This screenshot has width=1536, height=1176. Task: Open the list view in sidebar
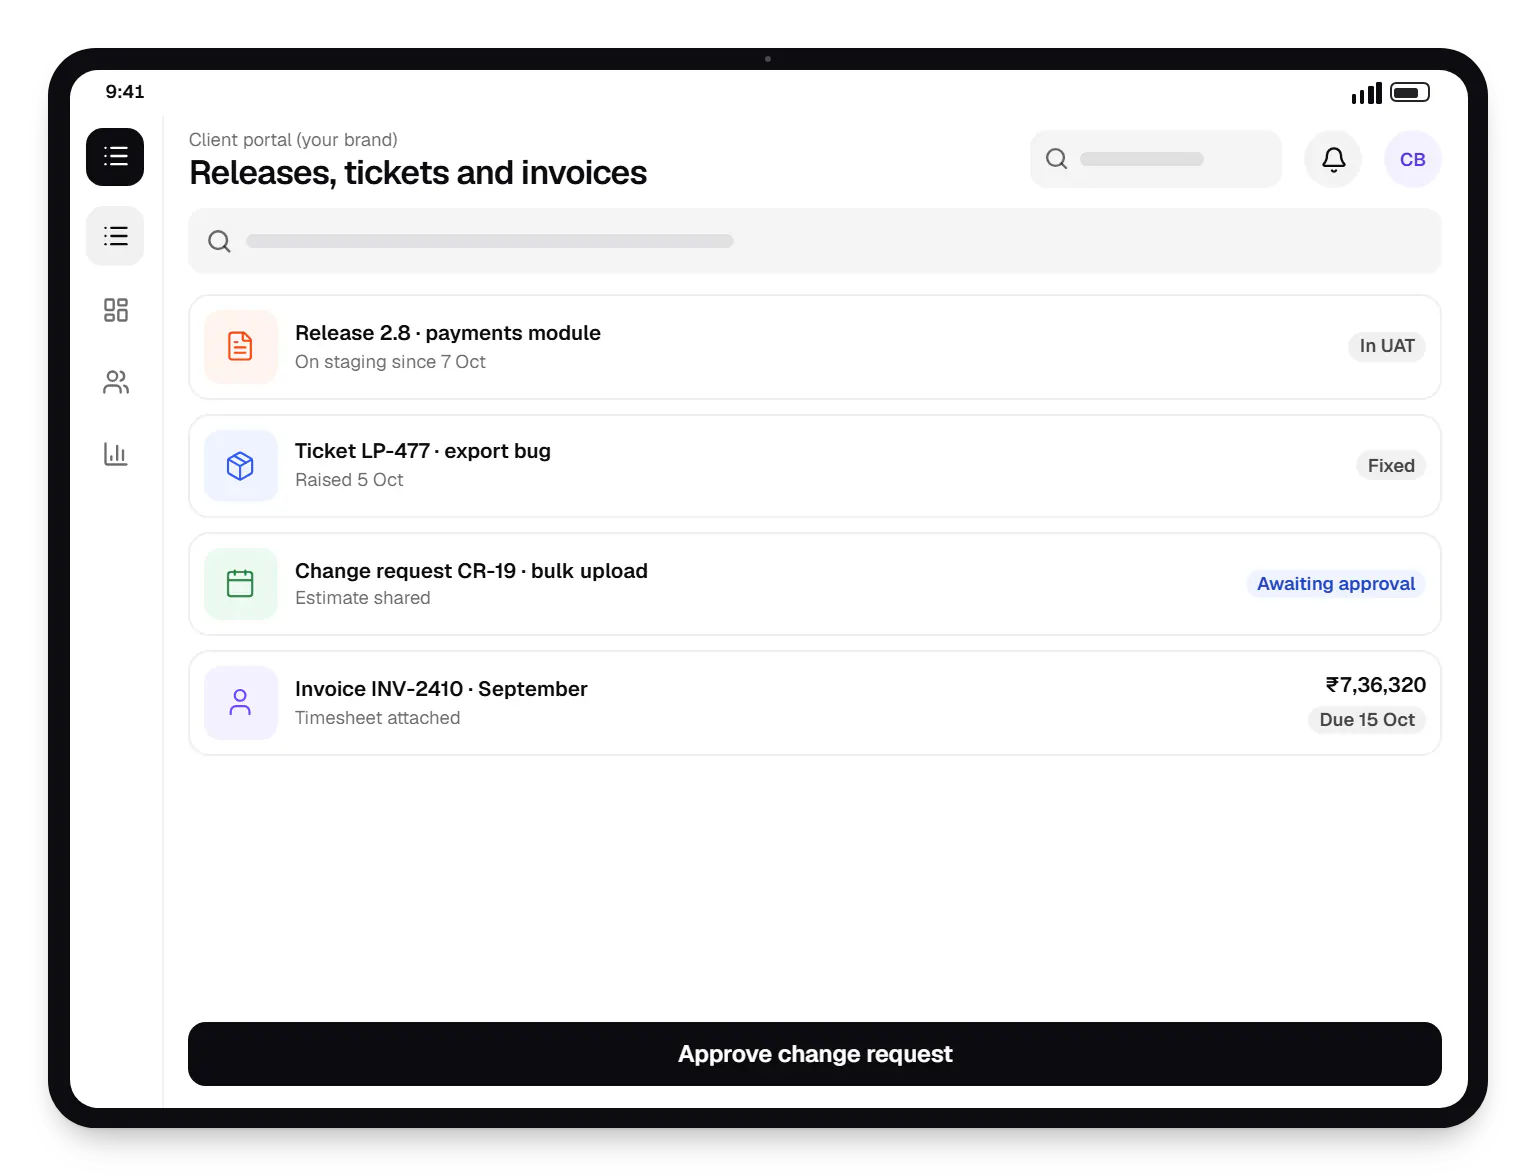(115, 236)
